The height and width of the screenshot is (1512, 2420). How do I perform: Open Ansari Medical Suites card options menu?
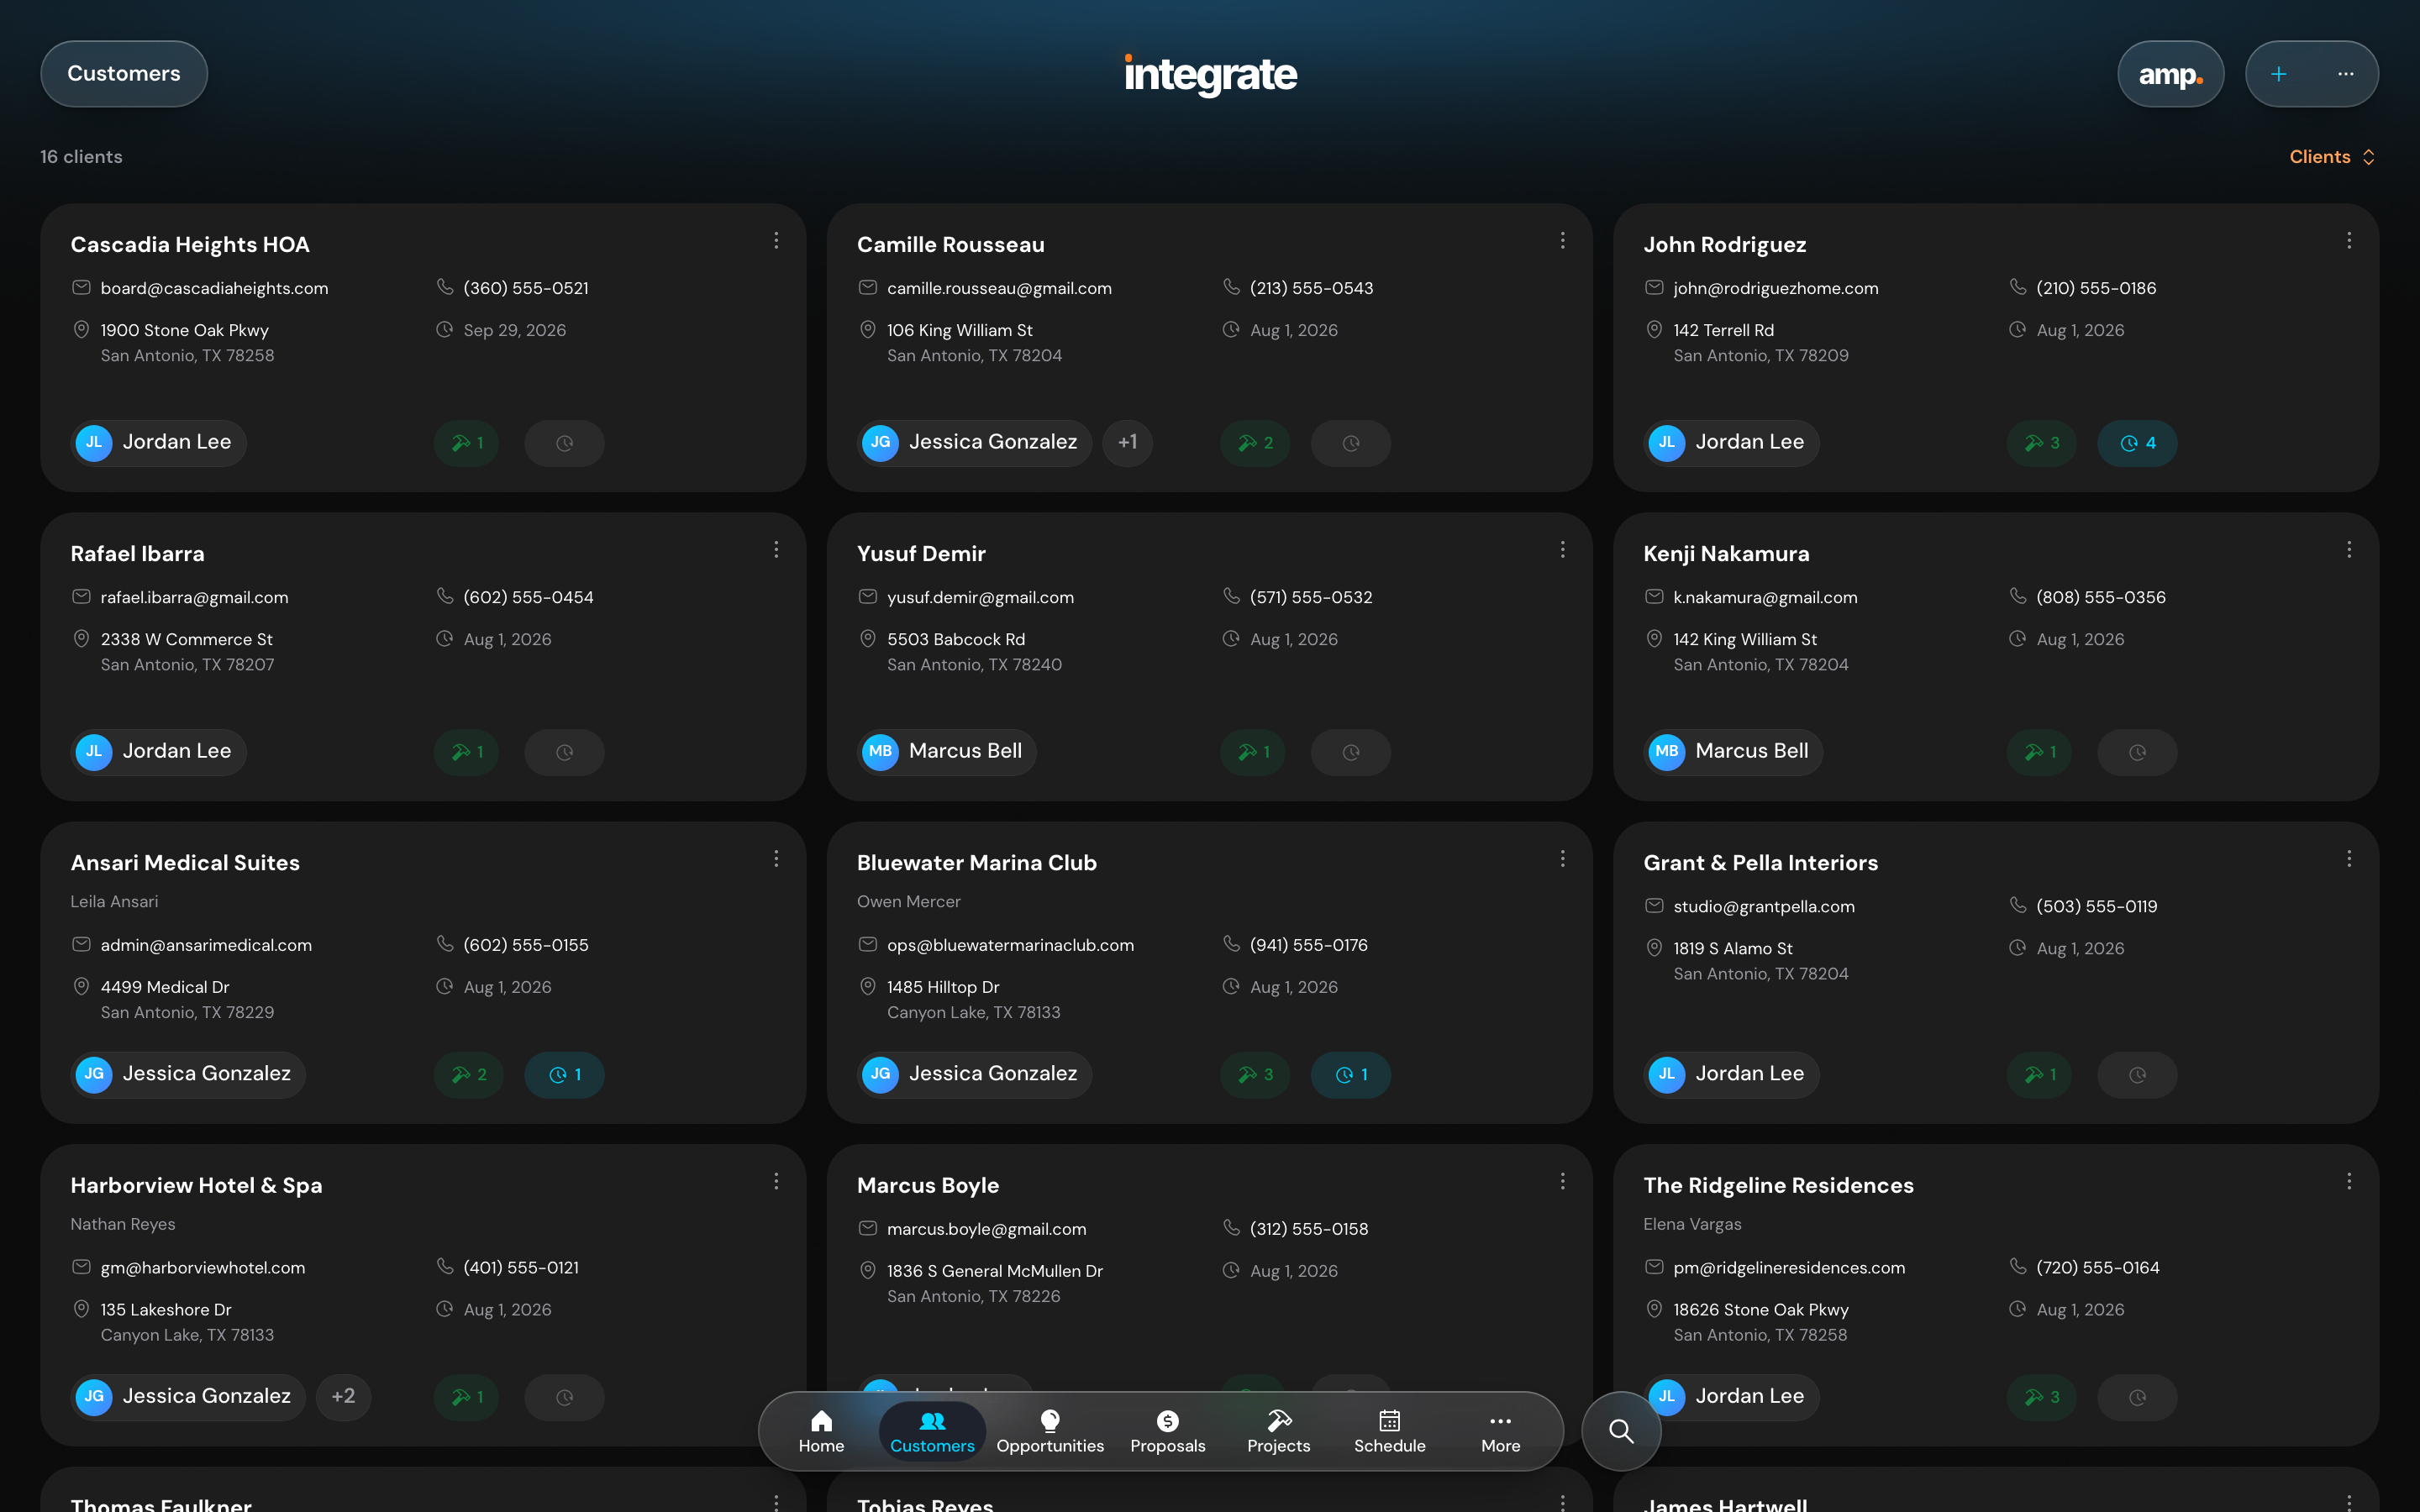(776, 859)
